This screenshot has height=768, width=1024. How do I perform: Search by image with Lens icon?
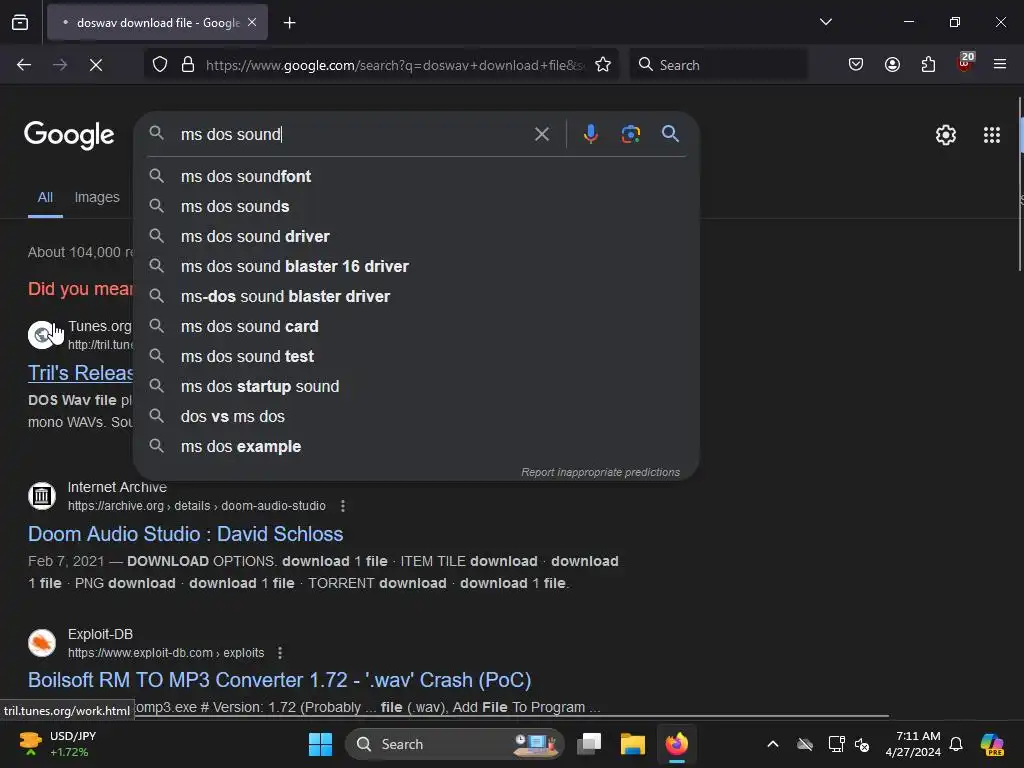(630, 135)
